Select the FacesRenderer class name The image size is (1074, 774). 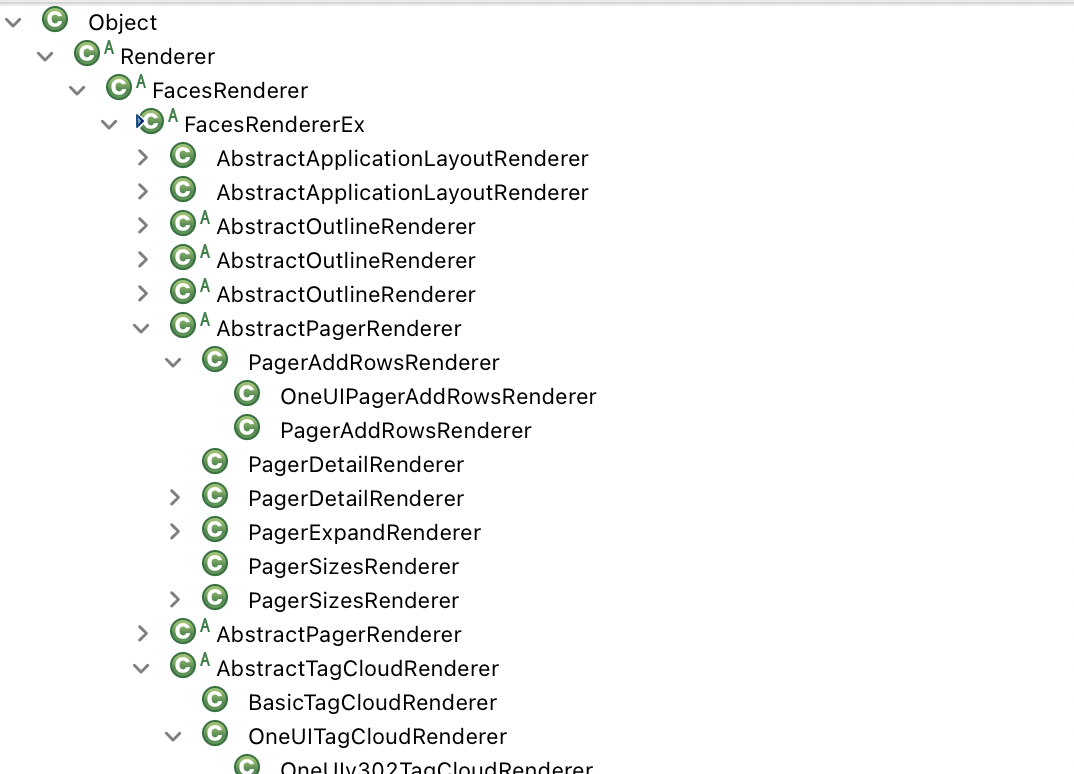230,91
